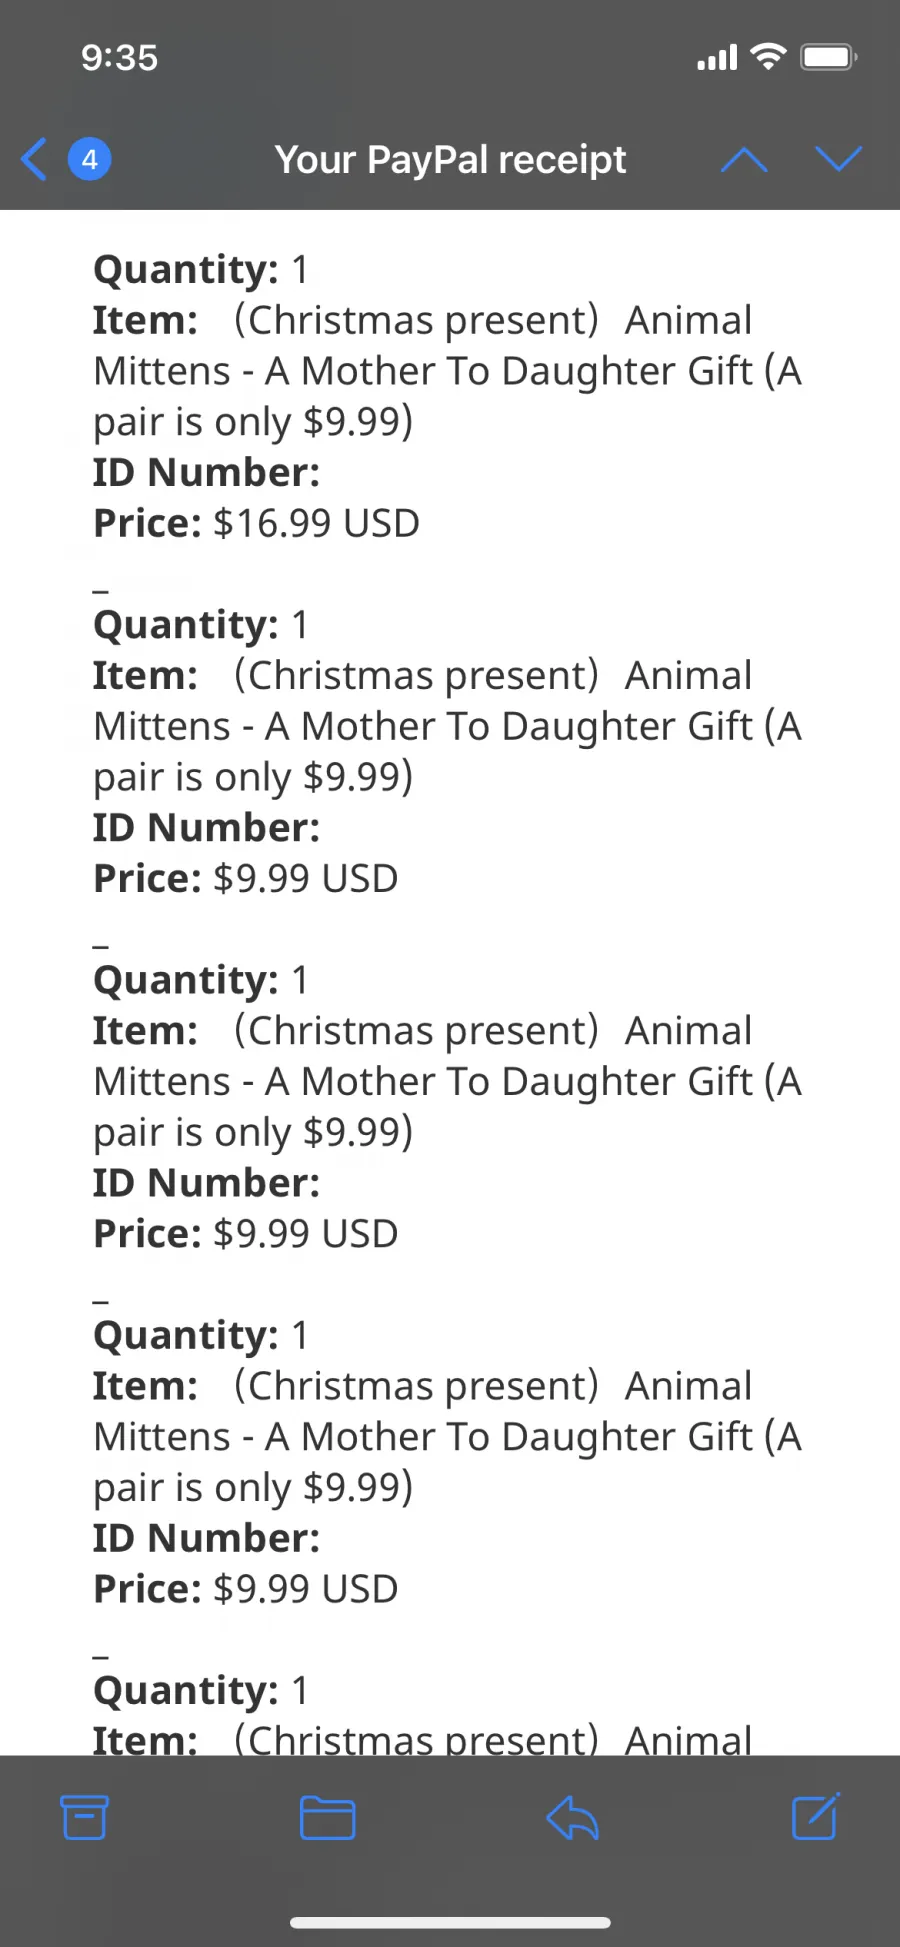Tap the first Animal Mittens item description

tap(447, 371)
